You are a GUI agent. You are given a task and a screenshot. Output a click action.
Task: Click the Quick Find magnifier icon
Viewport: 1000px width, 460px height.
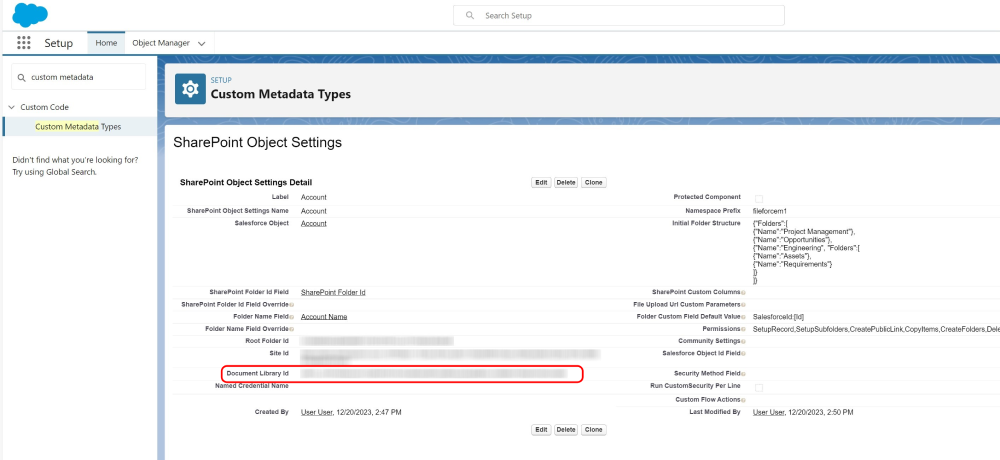coord(22,77)
